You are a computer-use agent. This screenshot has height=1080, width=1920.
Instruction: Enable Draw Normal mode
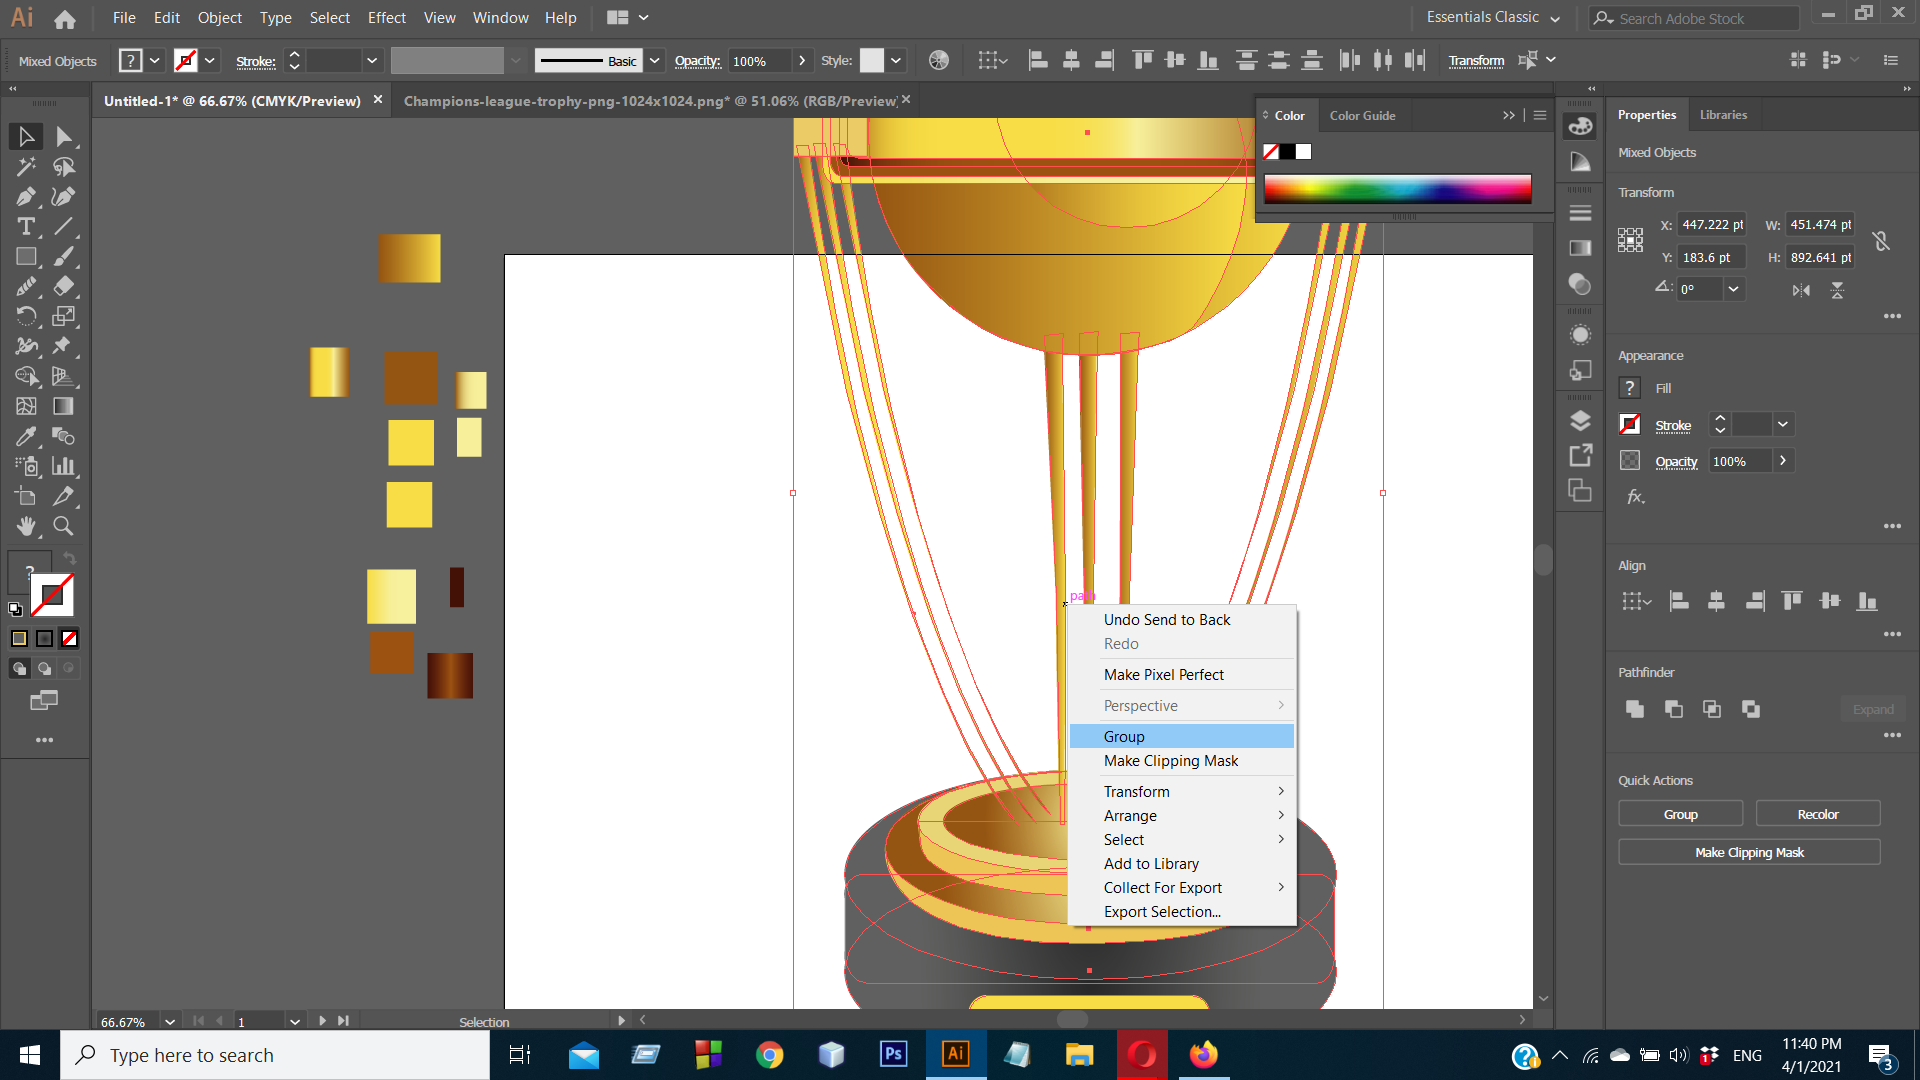coord(19,668)
